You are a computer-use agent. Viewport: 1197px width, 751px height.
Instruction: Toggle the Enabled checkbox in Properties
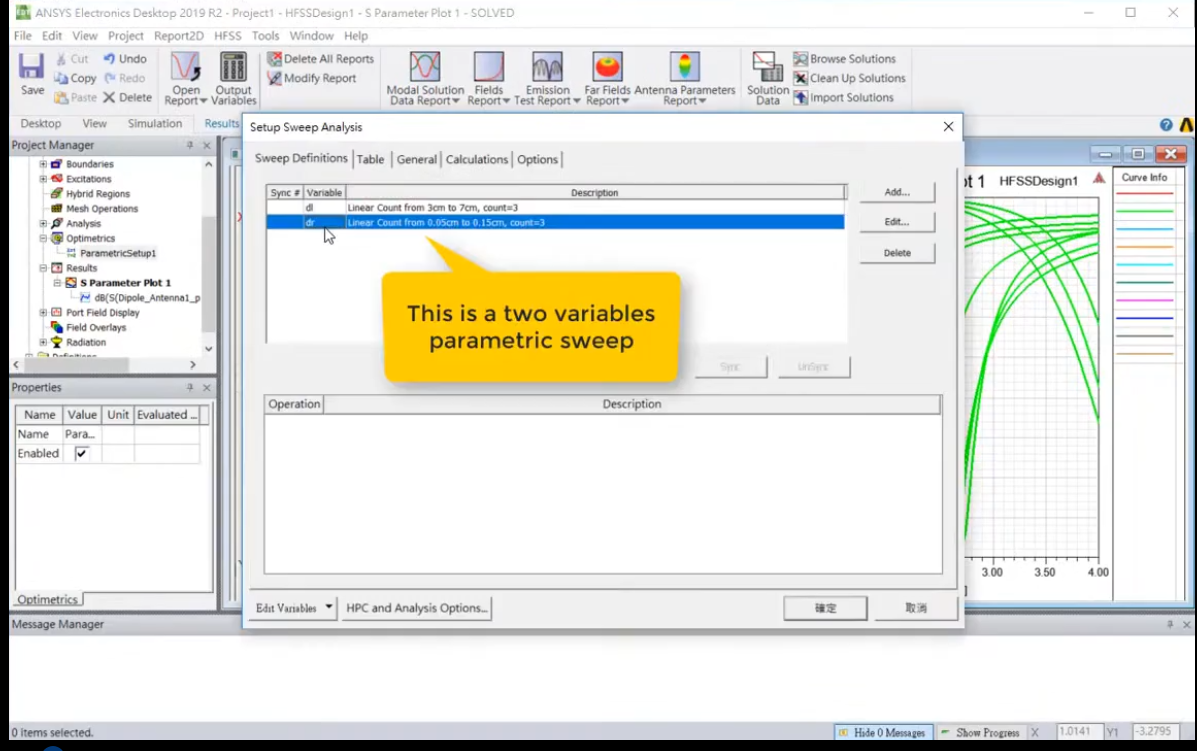(x=81, y=453)
